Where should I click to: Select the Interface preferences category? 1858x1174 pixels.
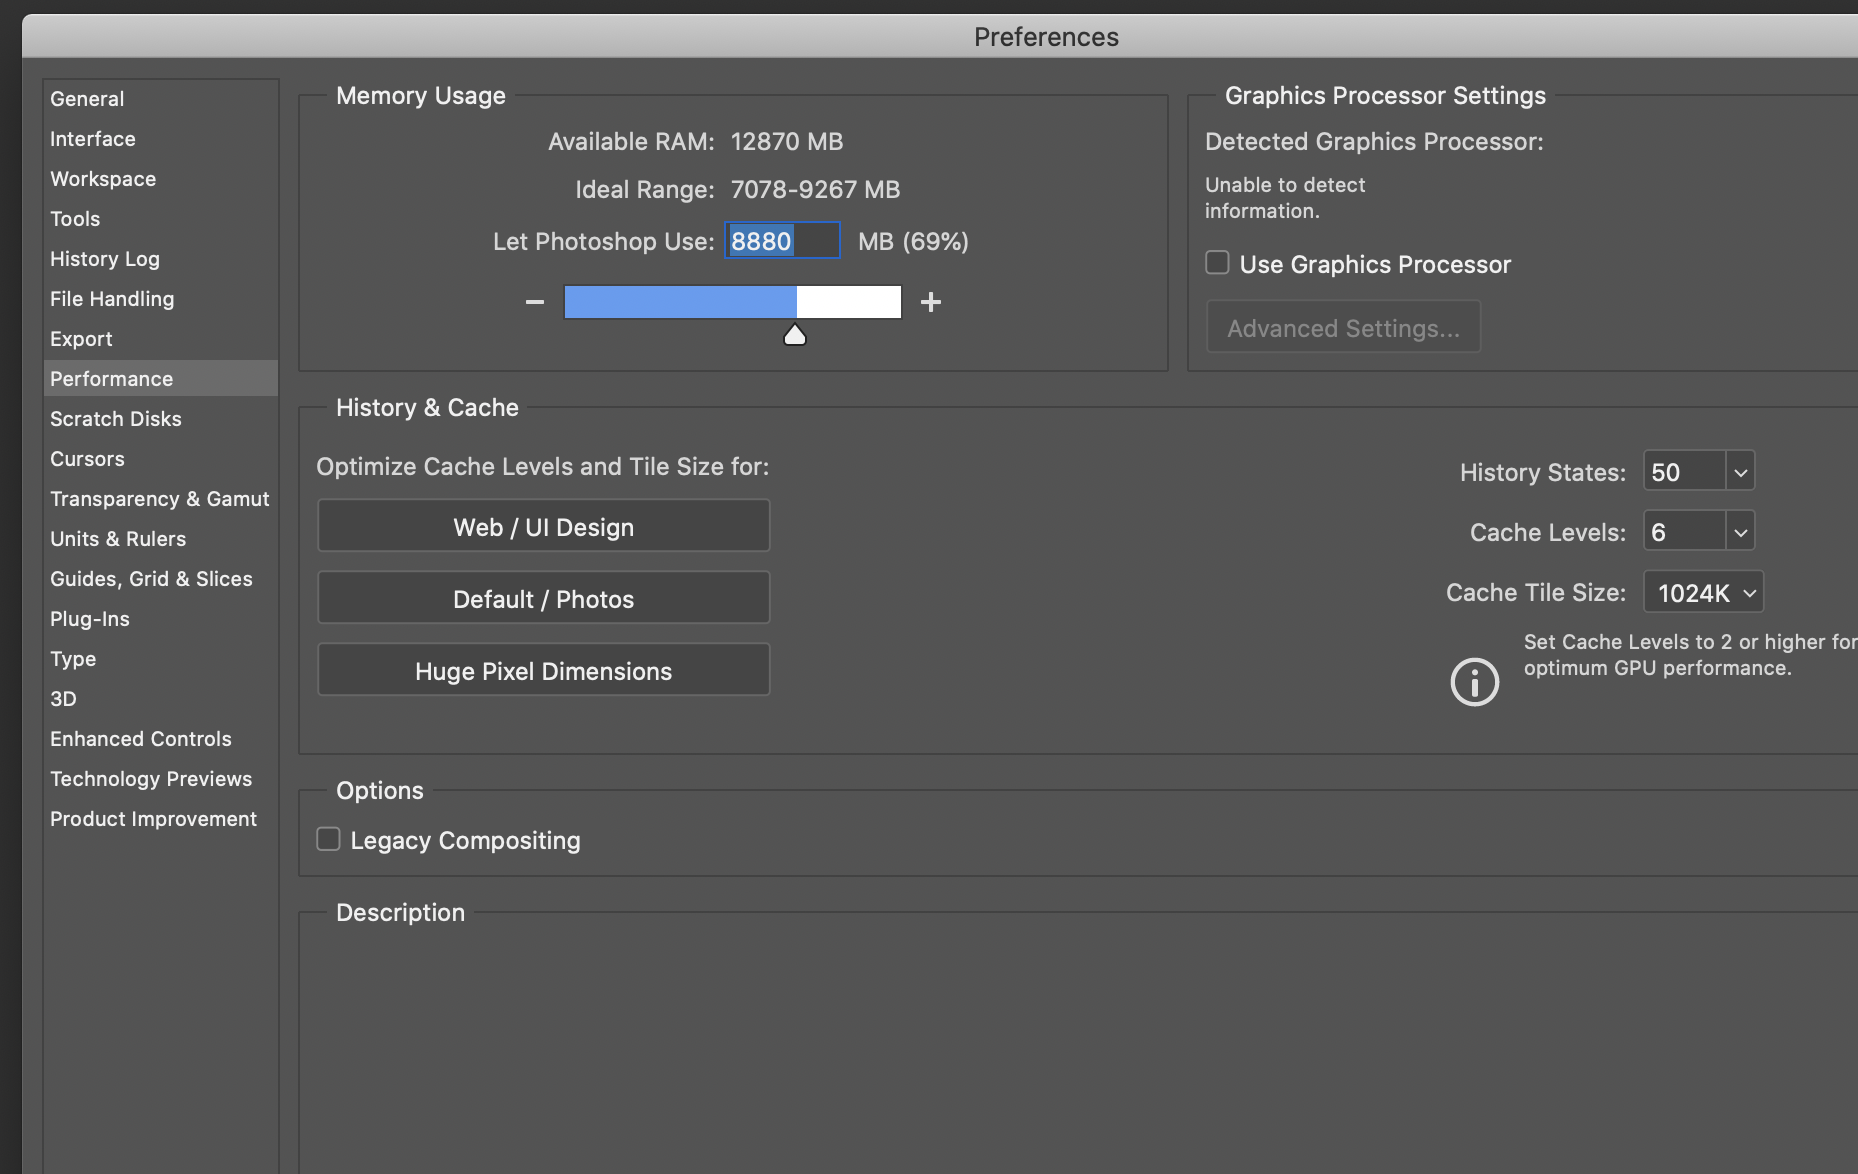[93, 139]
